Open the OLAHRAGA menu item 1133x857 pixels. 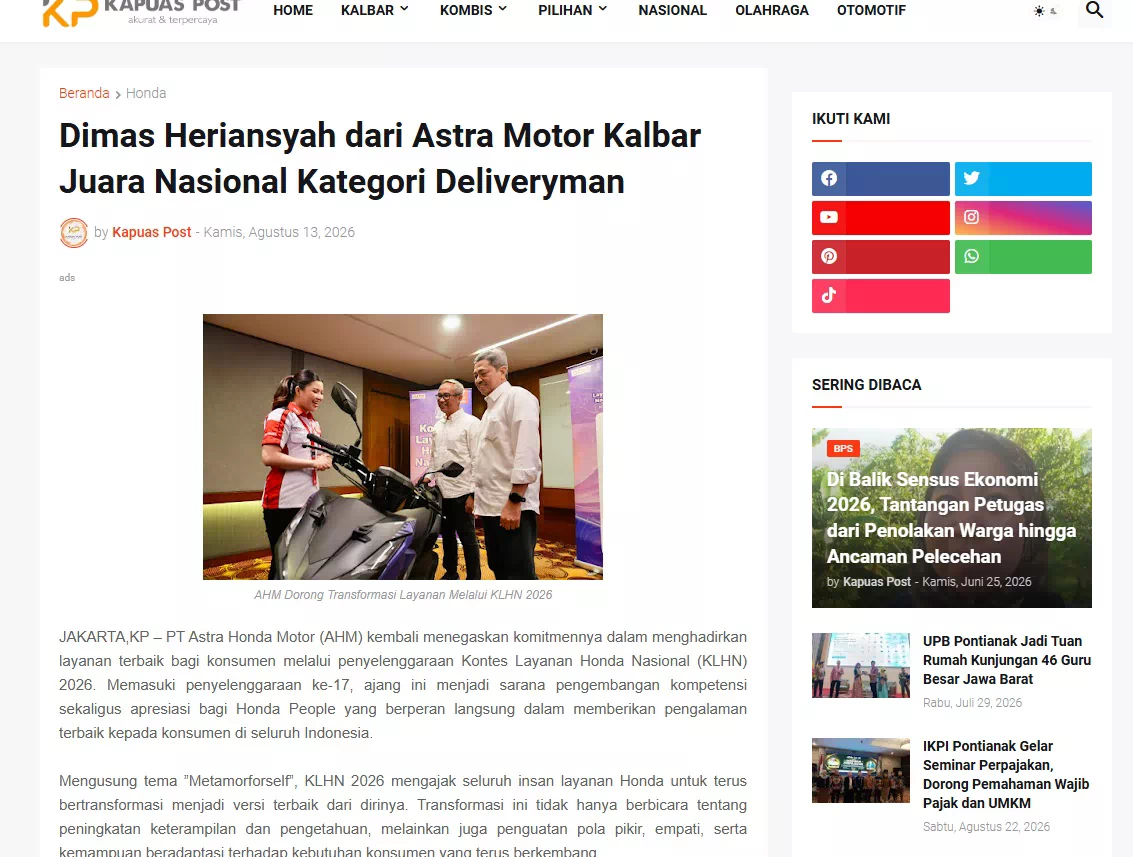click(772, 10)
